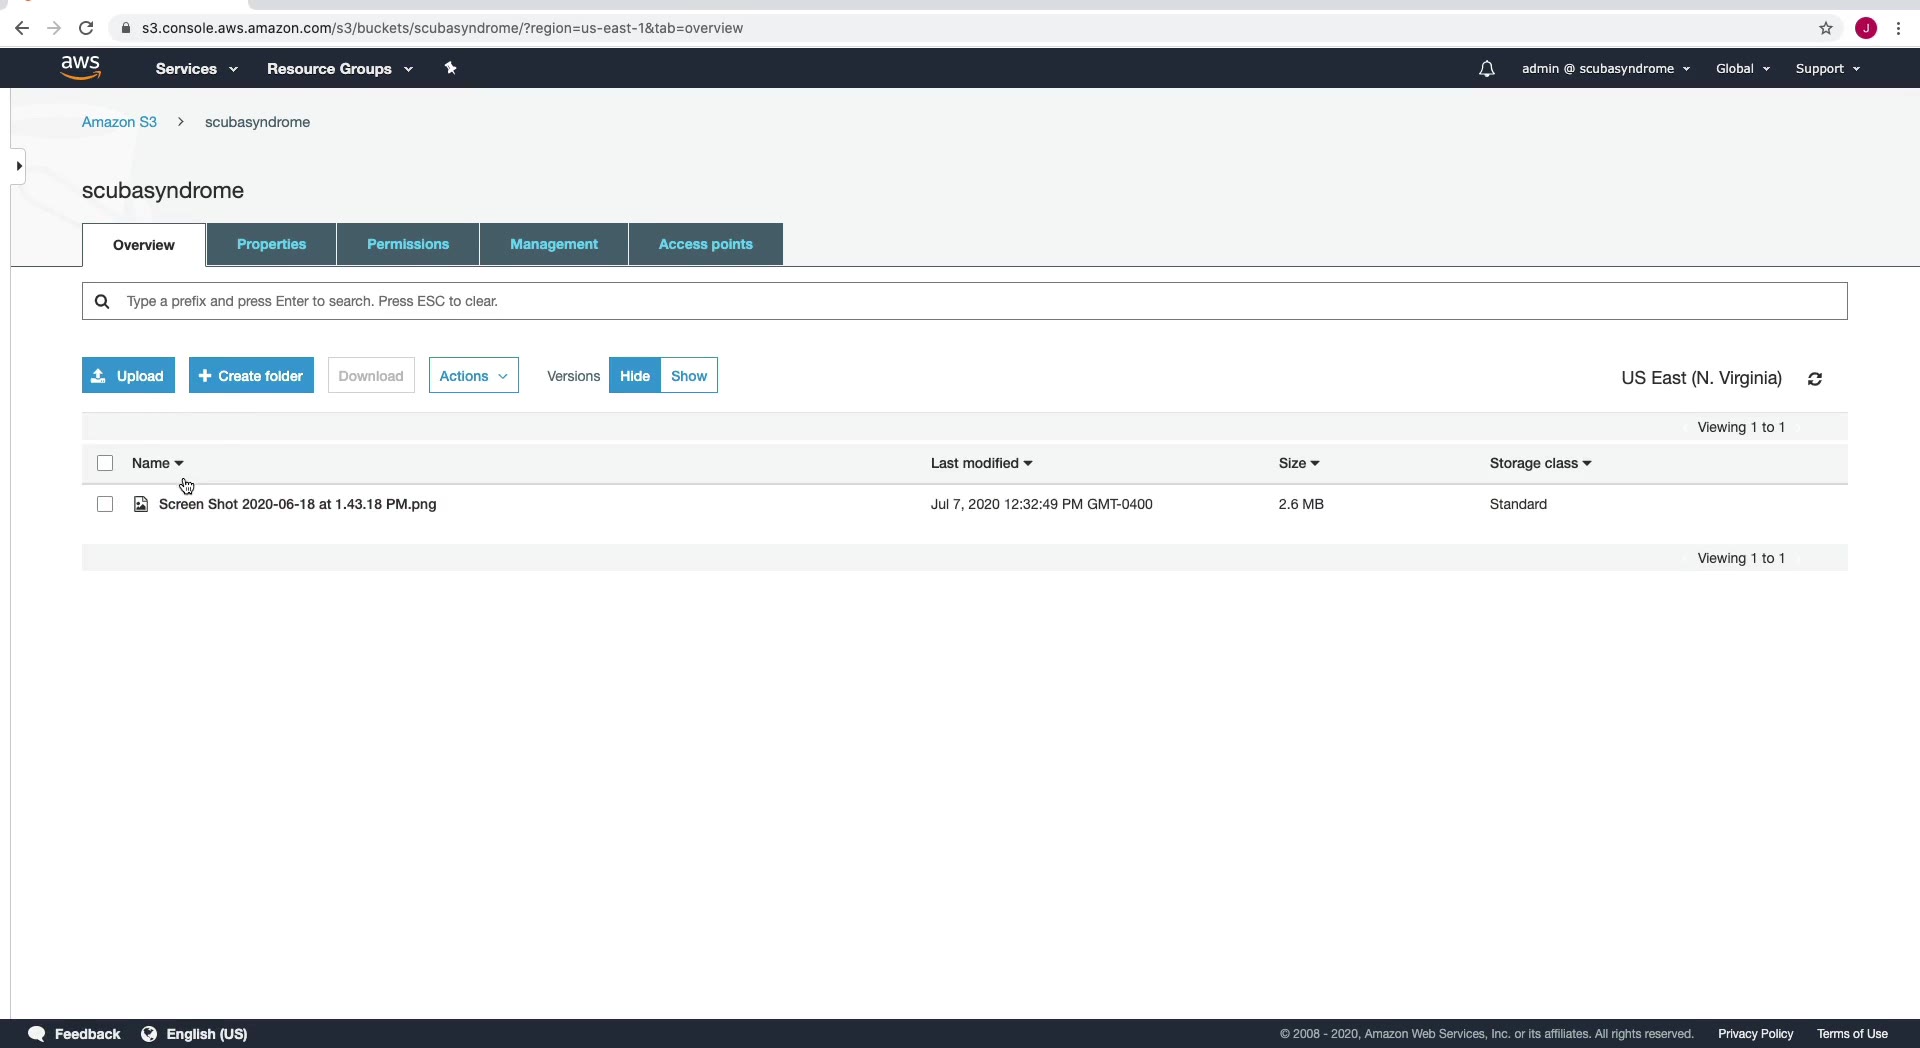Open the Support dropdown menu
The width and height of the screenshot is (1920, 1048).
click(x=1827, y=69)
